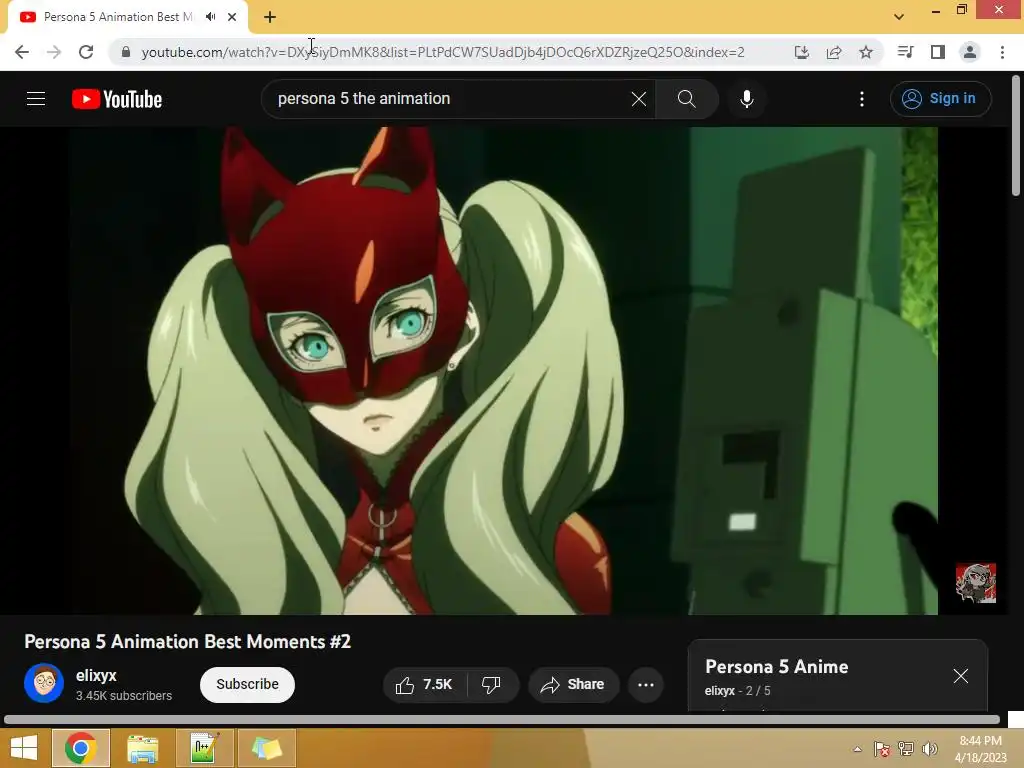The width and height of the screenshot is (1024, 768).
Task: Open tab search dropdown chevron
Action: tap(899, 17)
